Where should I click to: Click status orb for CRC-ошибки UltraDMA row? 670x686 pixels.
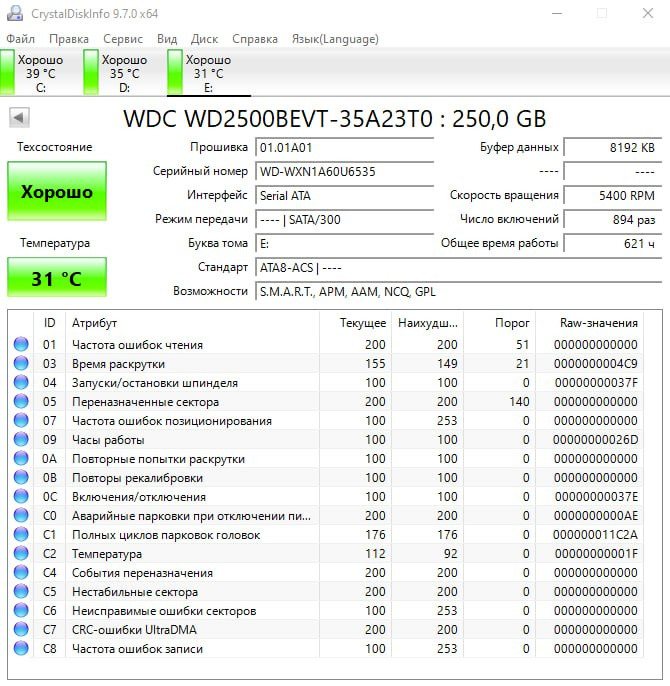(21, 630)
